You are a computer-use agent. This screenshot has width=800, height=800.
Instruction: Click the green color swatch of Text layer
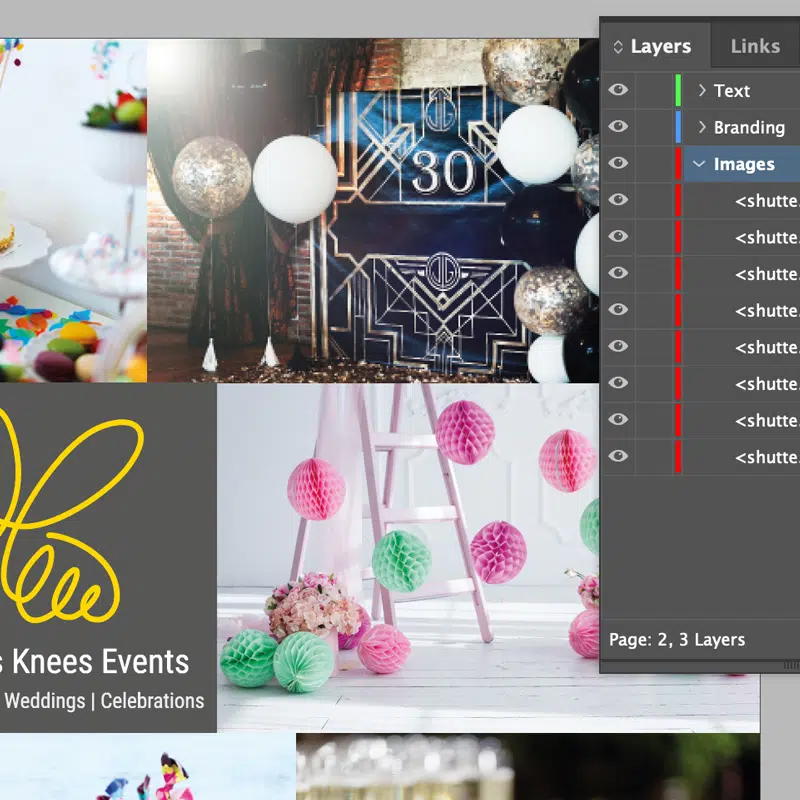tap(678, 90)
